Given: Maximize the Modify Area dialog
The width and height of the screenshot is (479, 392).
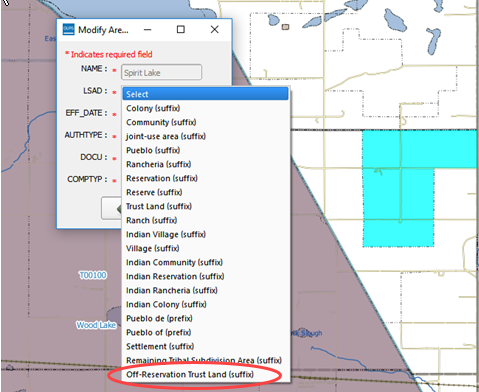Looking at the screenshot, I should coord(181,30).
